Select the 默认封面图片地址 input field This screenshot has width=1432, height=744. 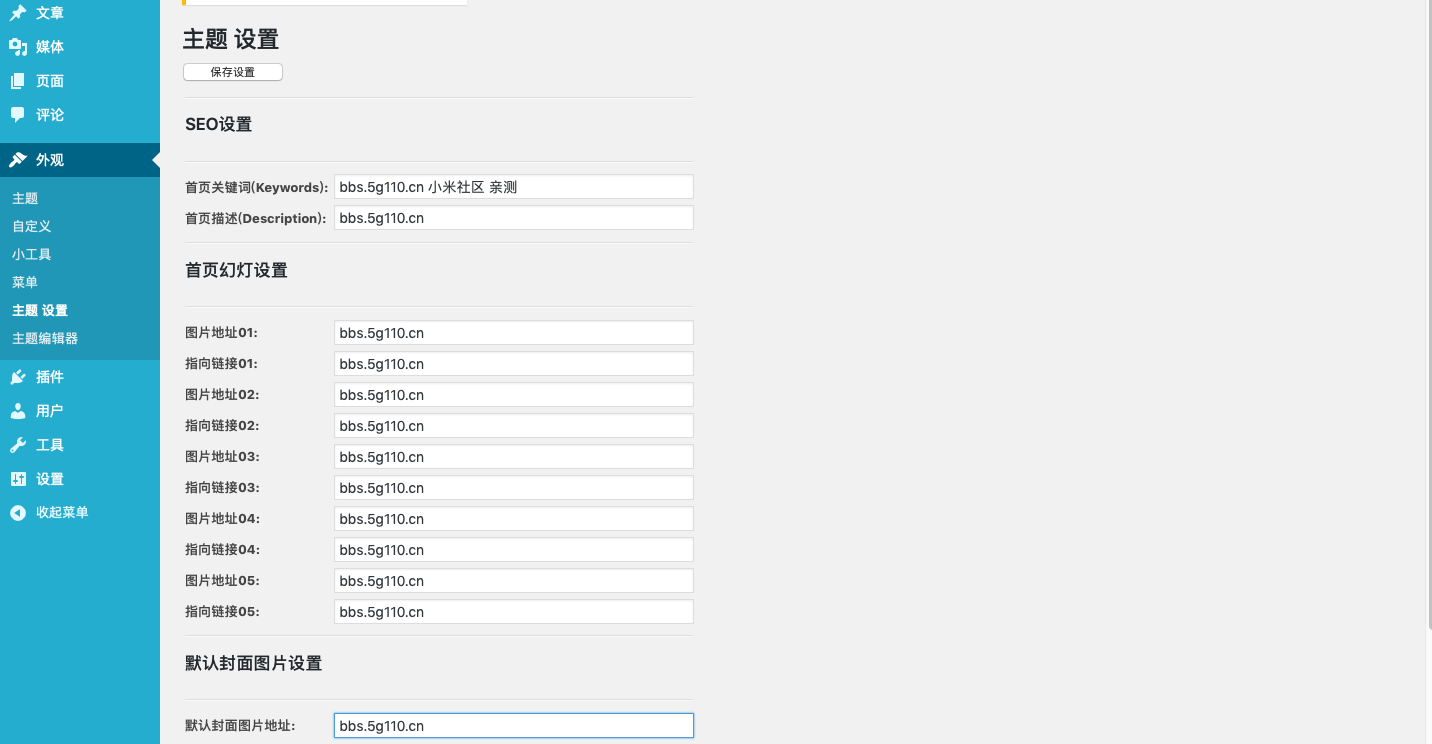(513, 726)
